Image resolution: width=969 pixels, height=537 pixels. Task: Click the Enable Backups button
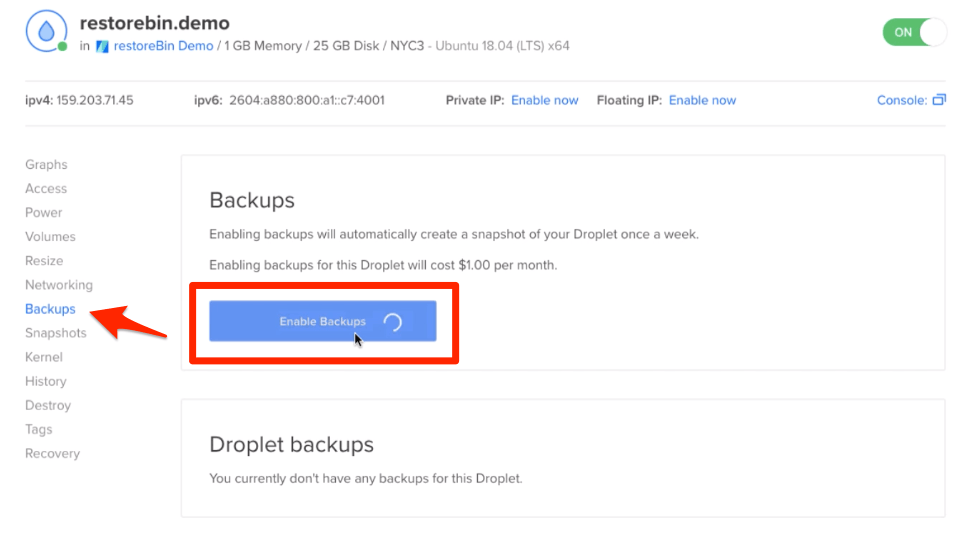click(x=323, y=321)
